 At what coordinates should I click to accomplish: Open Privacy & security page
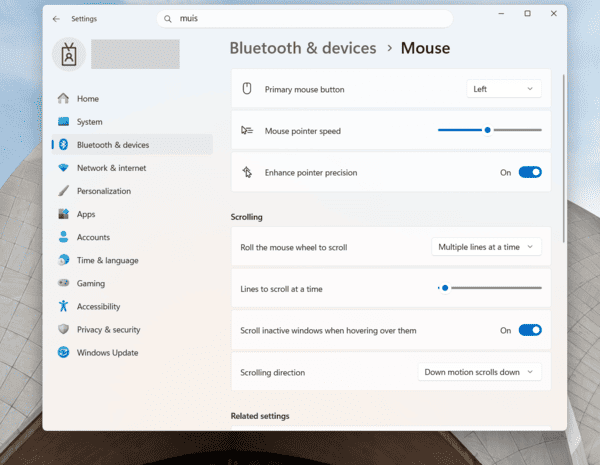point(132,329)
